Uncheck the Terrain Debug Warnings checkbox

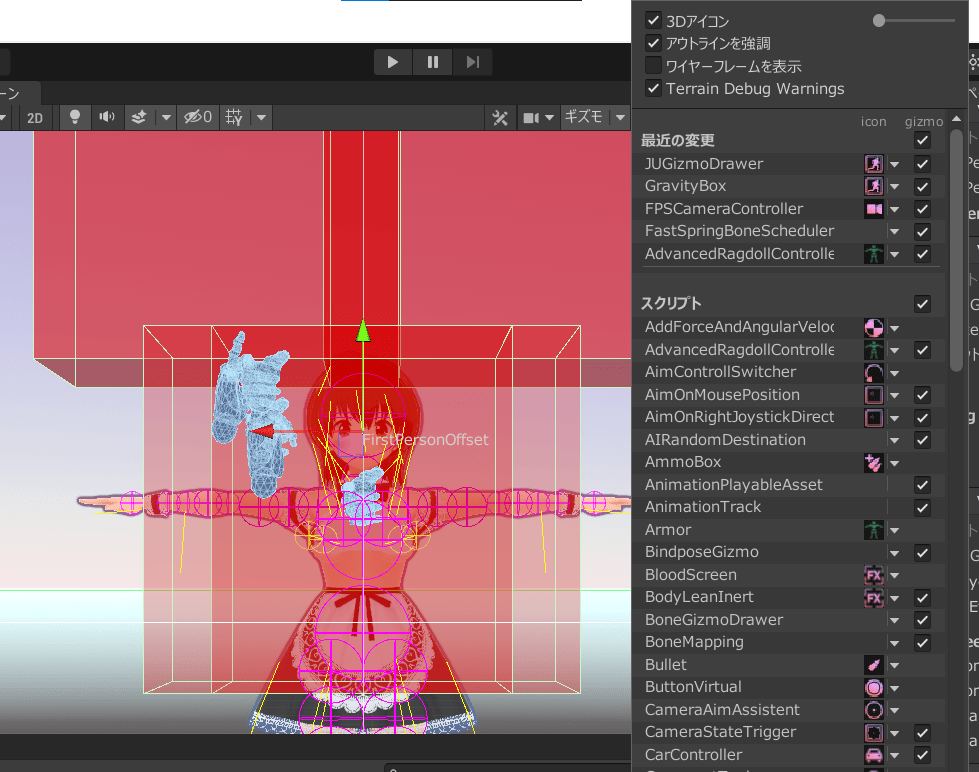tap(653, 89)
